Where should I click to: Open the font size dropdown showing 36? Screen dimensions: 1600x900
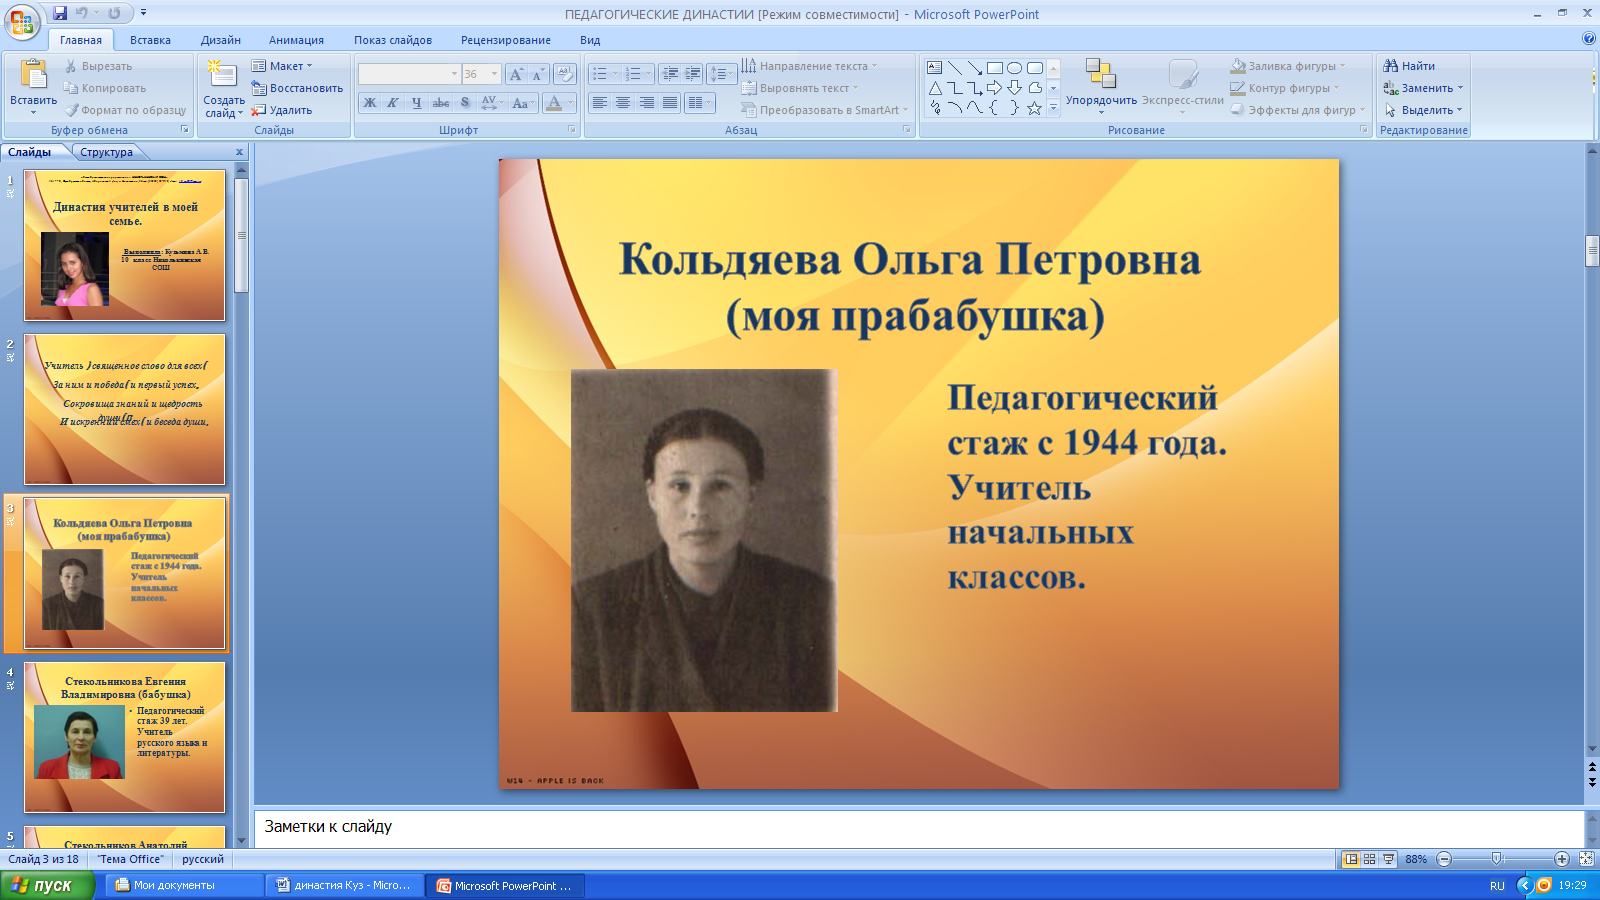[x=494, y=74]
